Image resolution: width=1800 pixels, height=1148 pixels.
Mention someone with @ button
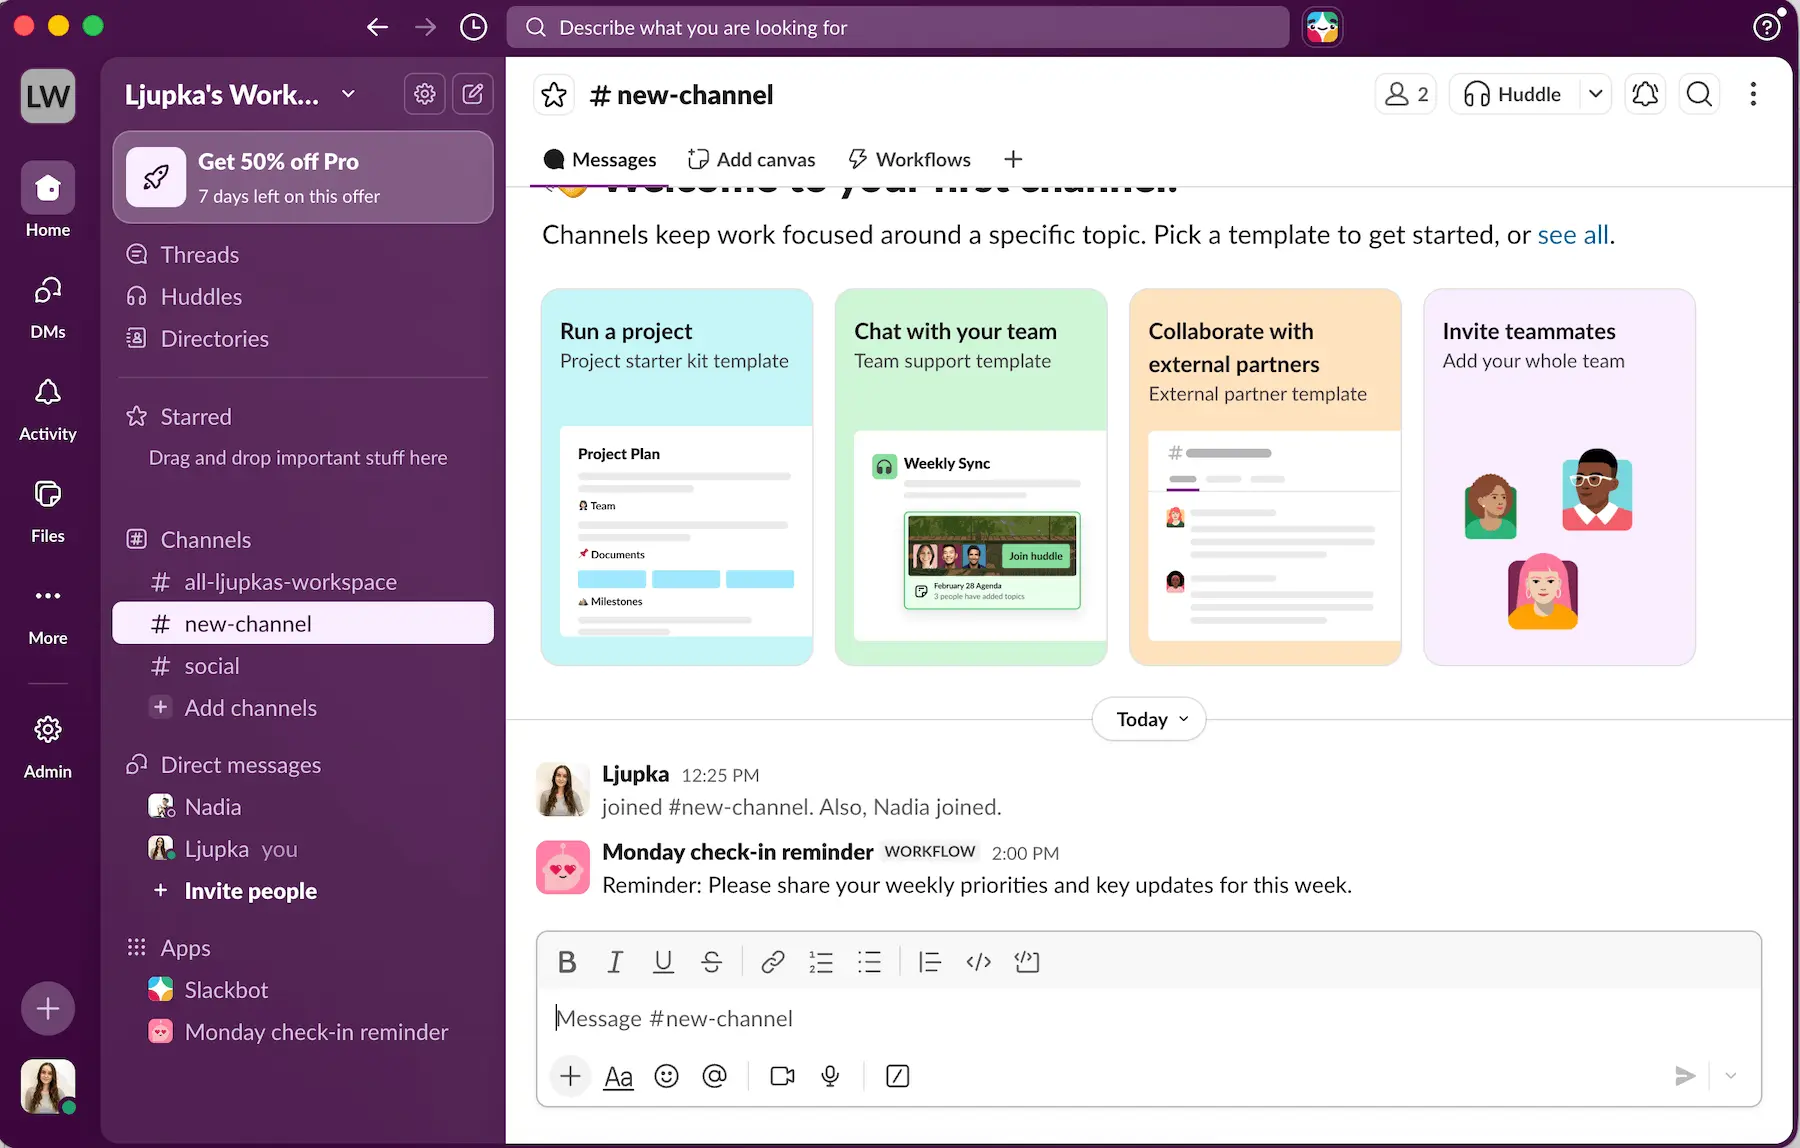coord(714,1076)
